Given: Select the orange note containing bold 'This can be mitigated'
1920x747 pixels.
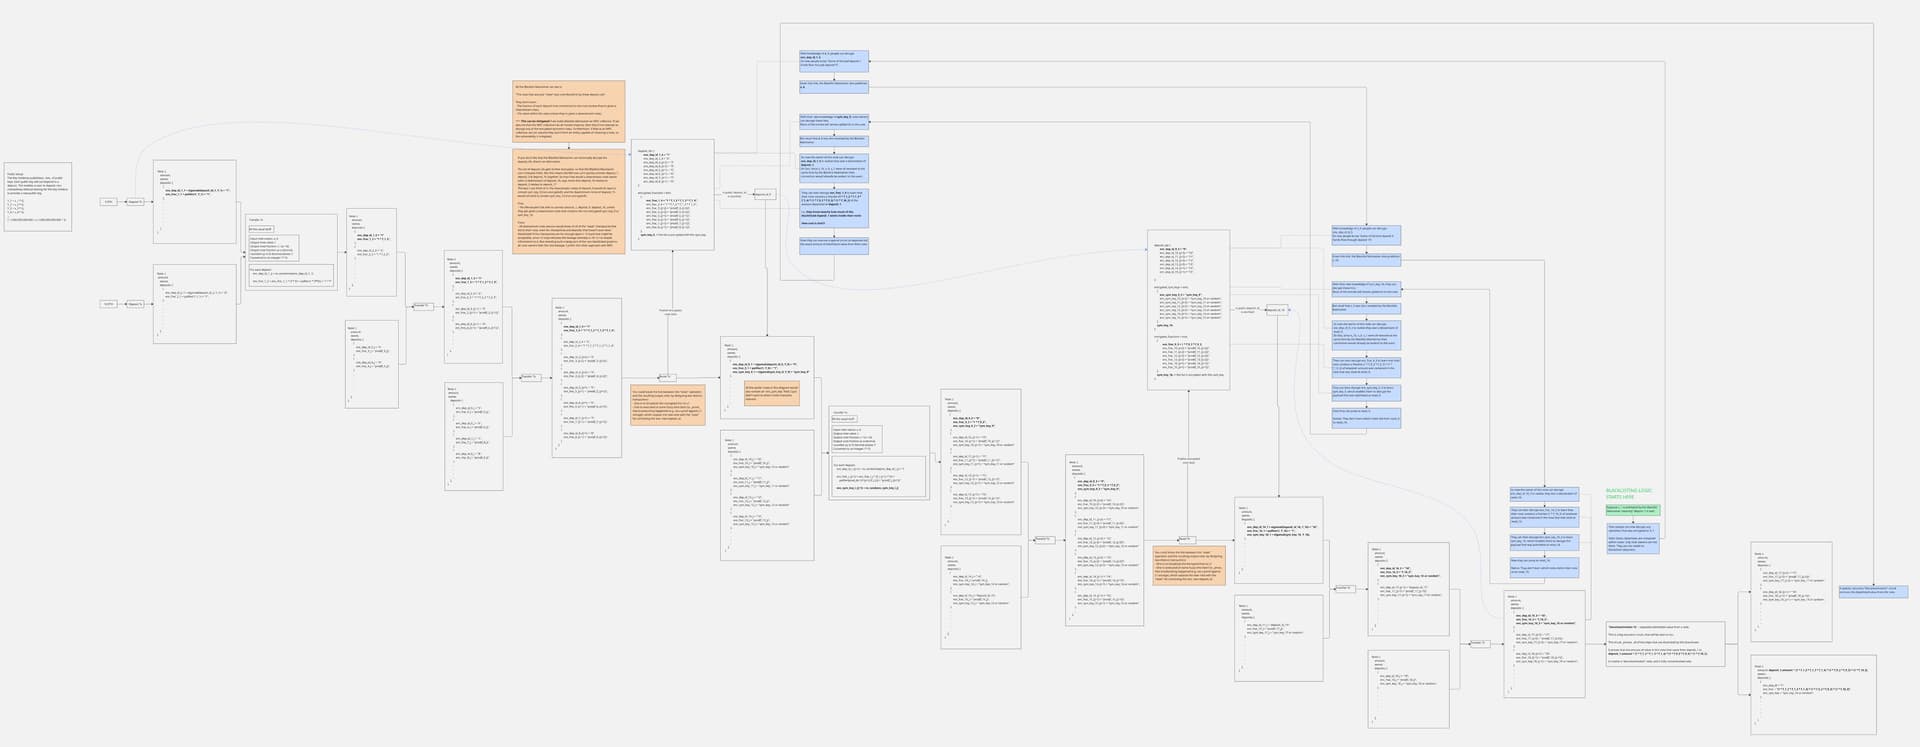Looking at the screenshot, I should pos(568,113).
